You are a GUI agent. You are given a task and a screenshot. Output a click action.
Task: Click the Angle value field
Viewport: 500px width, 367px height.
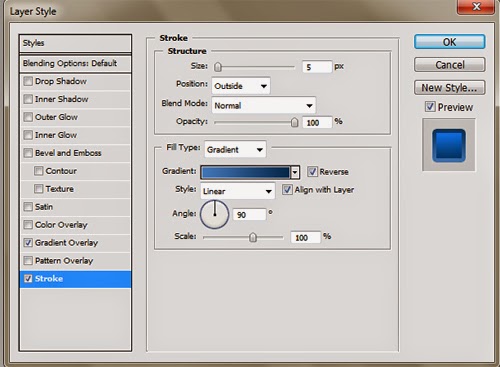(x=249, y=214)
